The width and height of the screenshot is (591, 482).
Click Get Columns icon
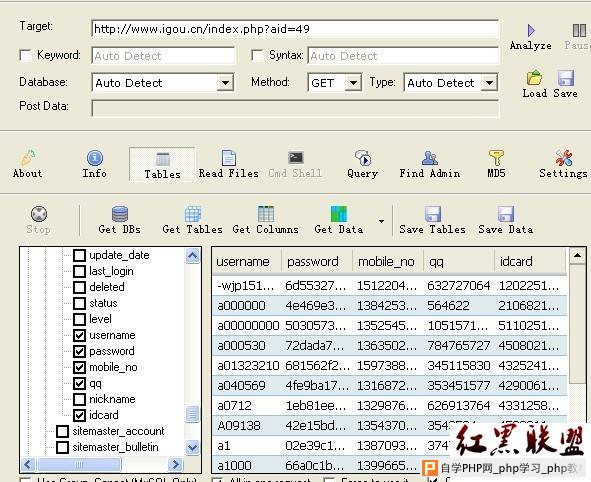click(266, 214)
